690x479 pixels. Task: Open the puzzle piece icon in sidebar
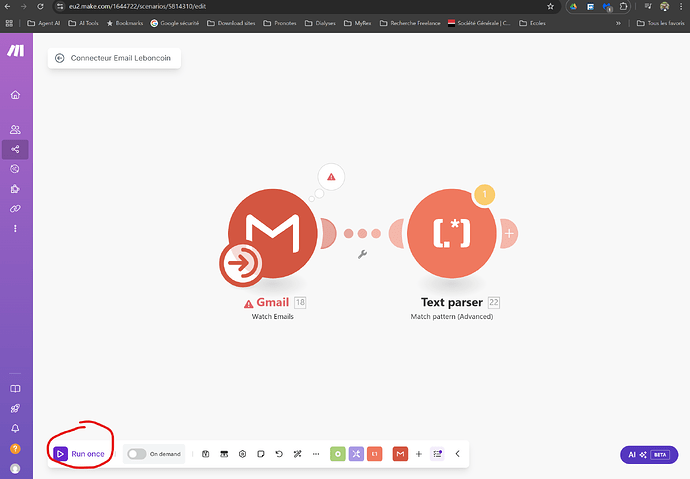click(x=15, y=189)
